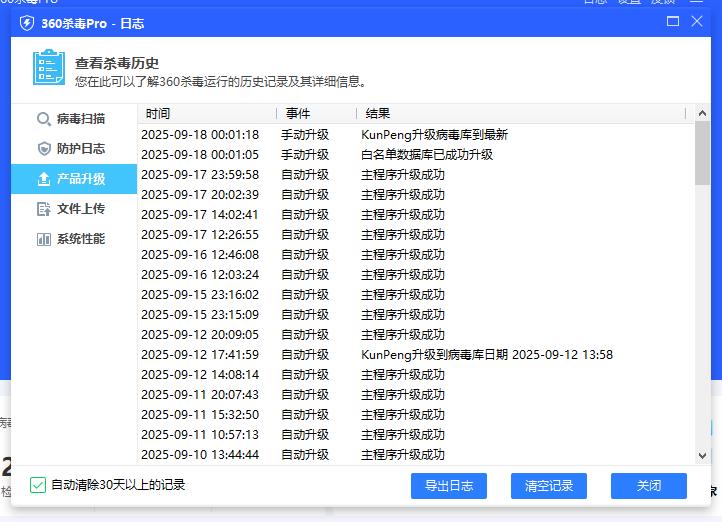Viewport: 722px width, 522px height.
Task: Click result KunPeng升级到病毒库日期 2025-09-12 13:58
Action: click(x=487, y=355)
